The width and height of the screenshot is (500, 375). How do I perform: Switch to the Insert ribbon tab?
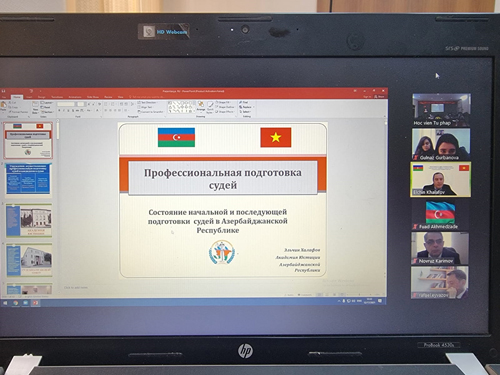tap(29, 97)
